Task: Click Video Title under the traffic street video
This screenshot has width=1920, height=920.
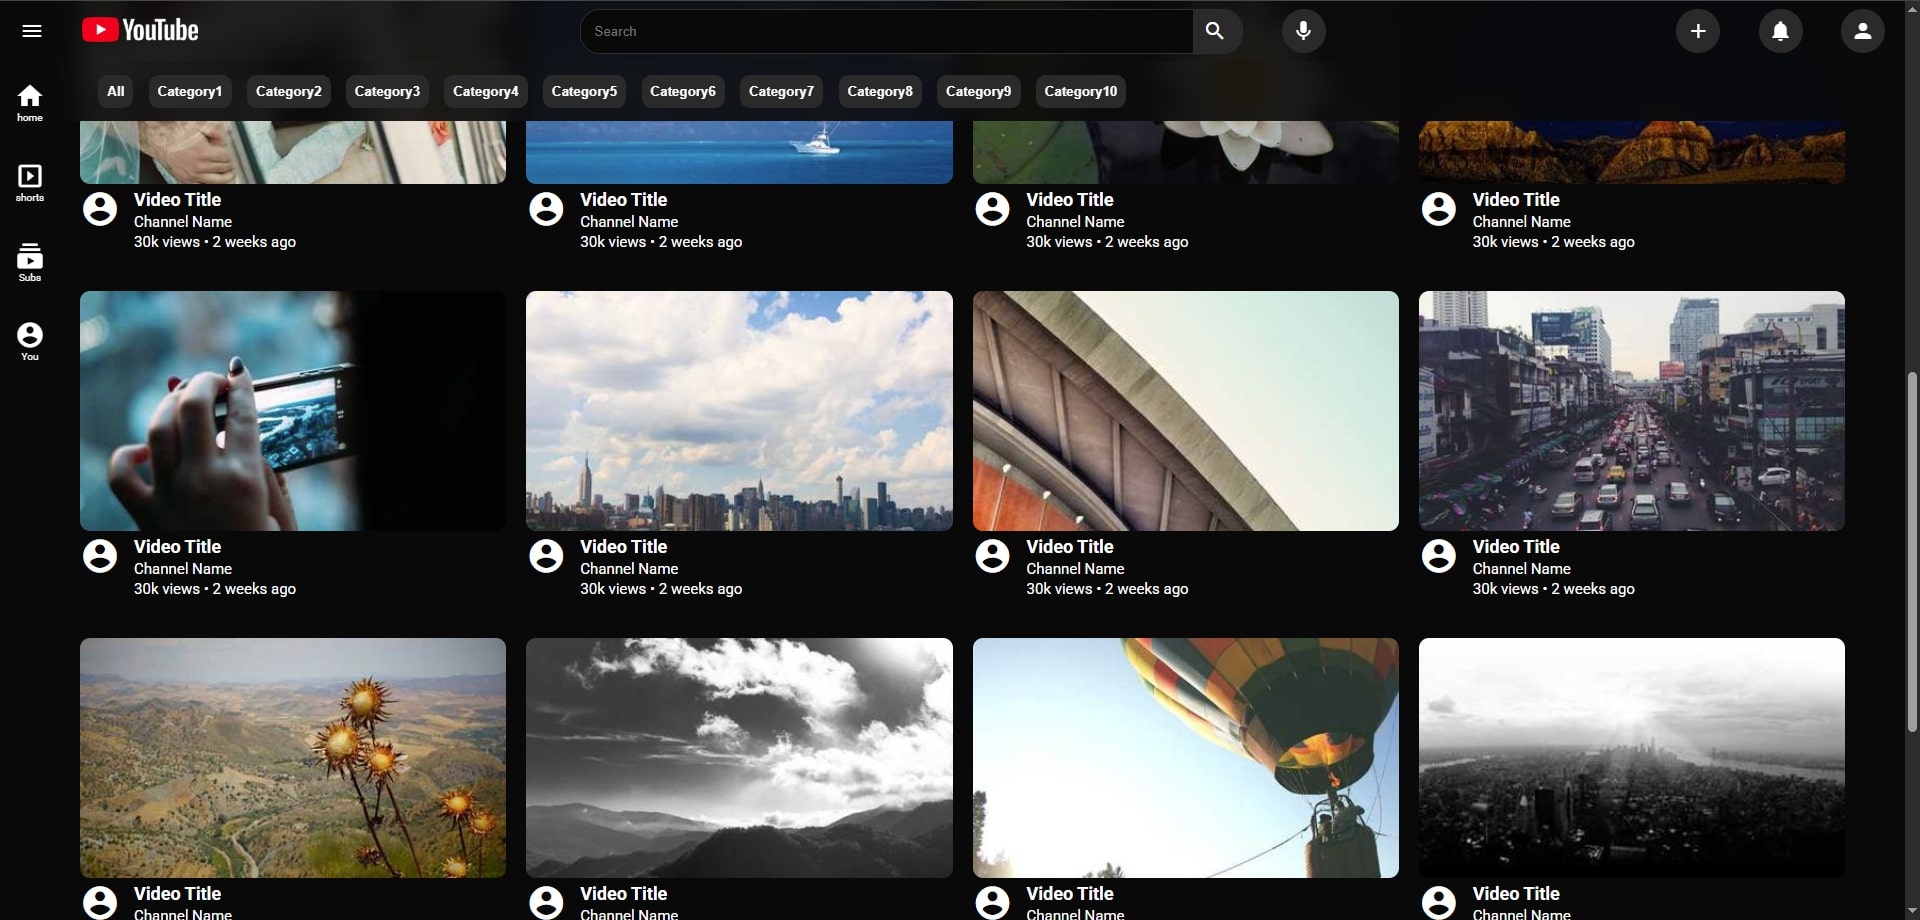Action: (x=1516, y=547)
